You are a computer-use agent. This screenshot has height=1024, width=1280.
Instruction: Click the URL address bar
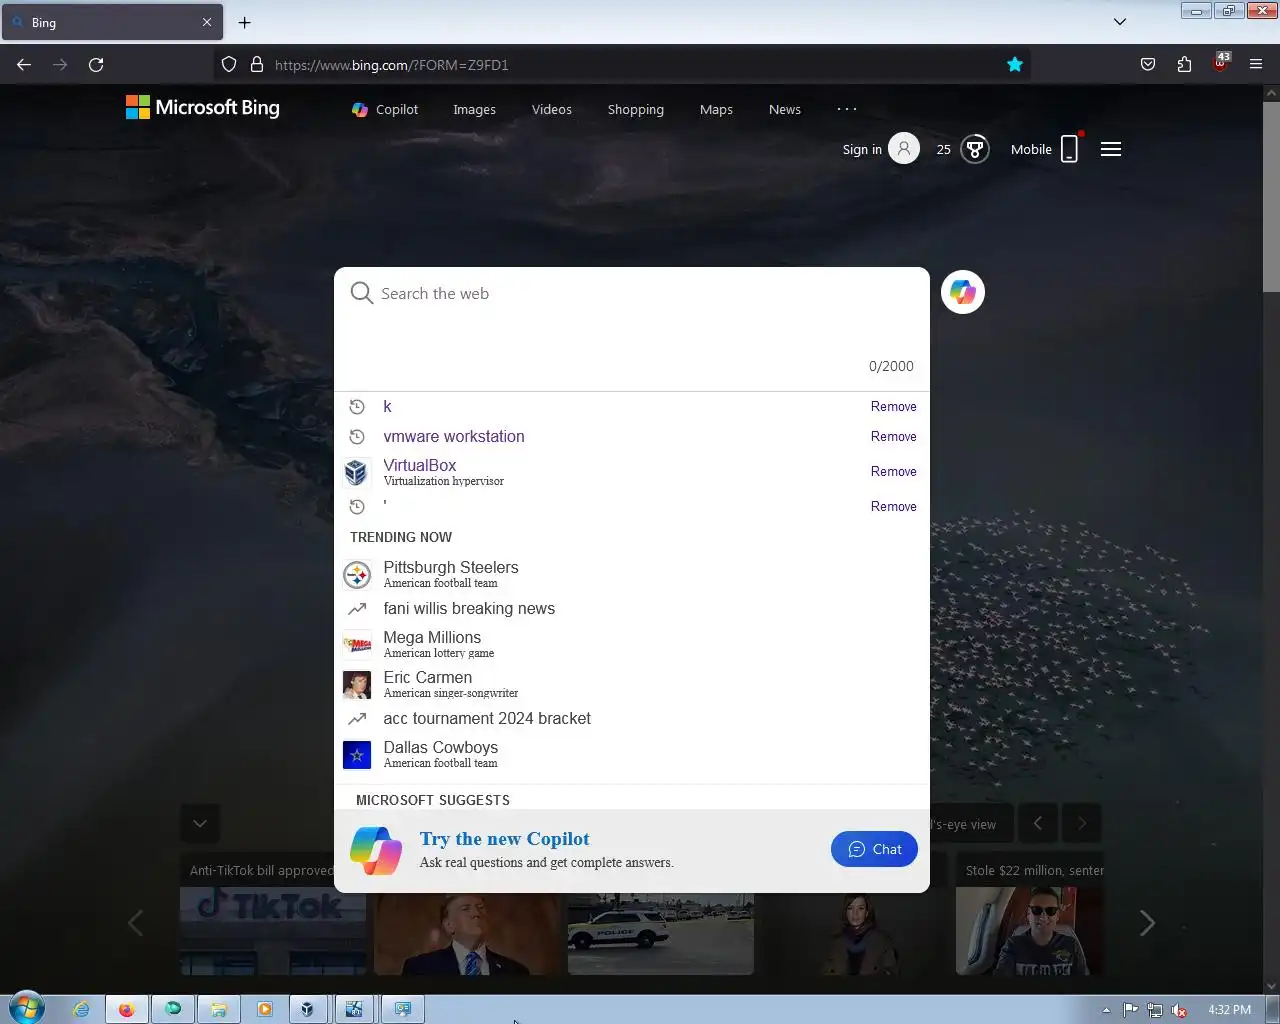[620, 65]
